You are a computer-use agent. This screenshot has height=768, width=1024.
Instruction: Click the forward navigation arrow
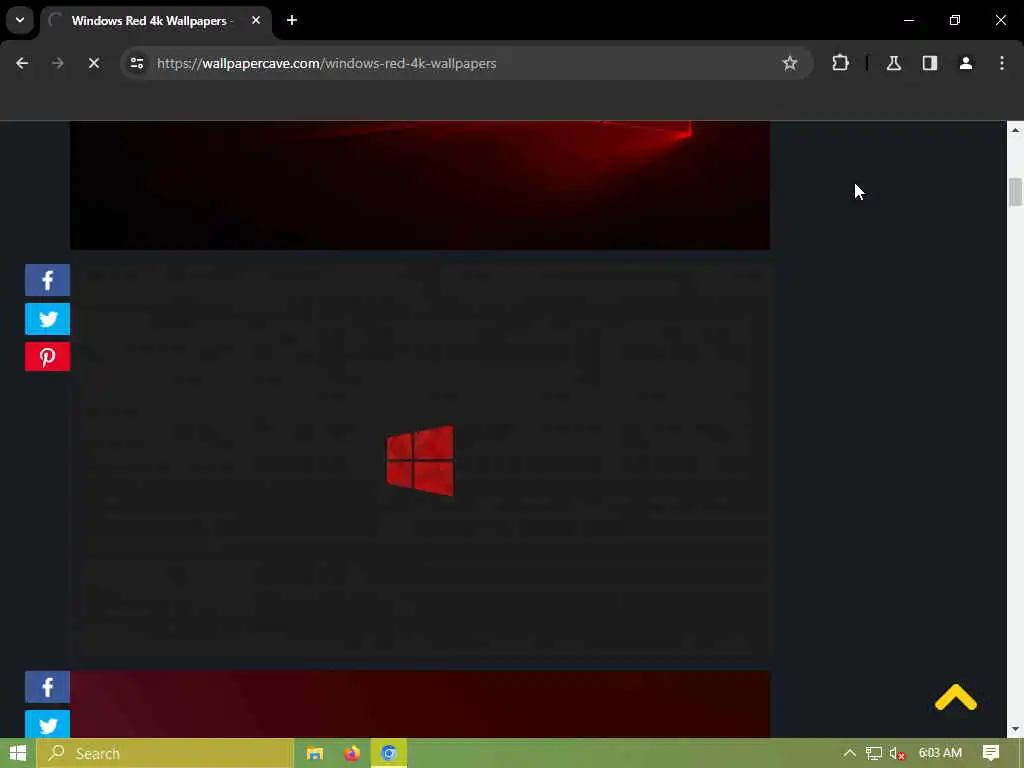coord(57,63)
